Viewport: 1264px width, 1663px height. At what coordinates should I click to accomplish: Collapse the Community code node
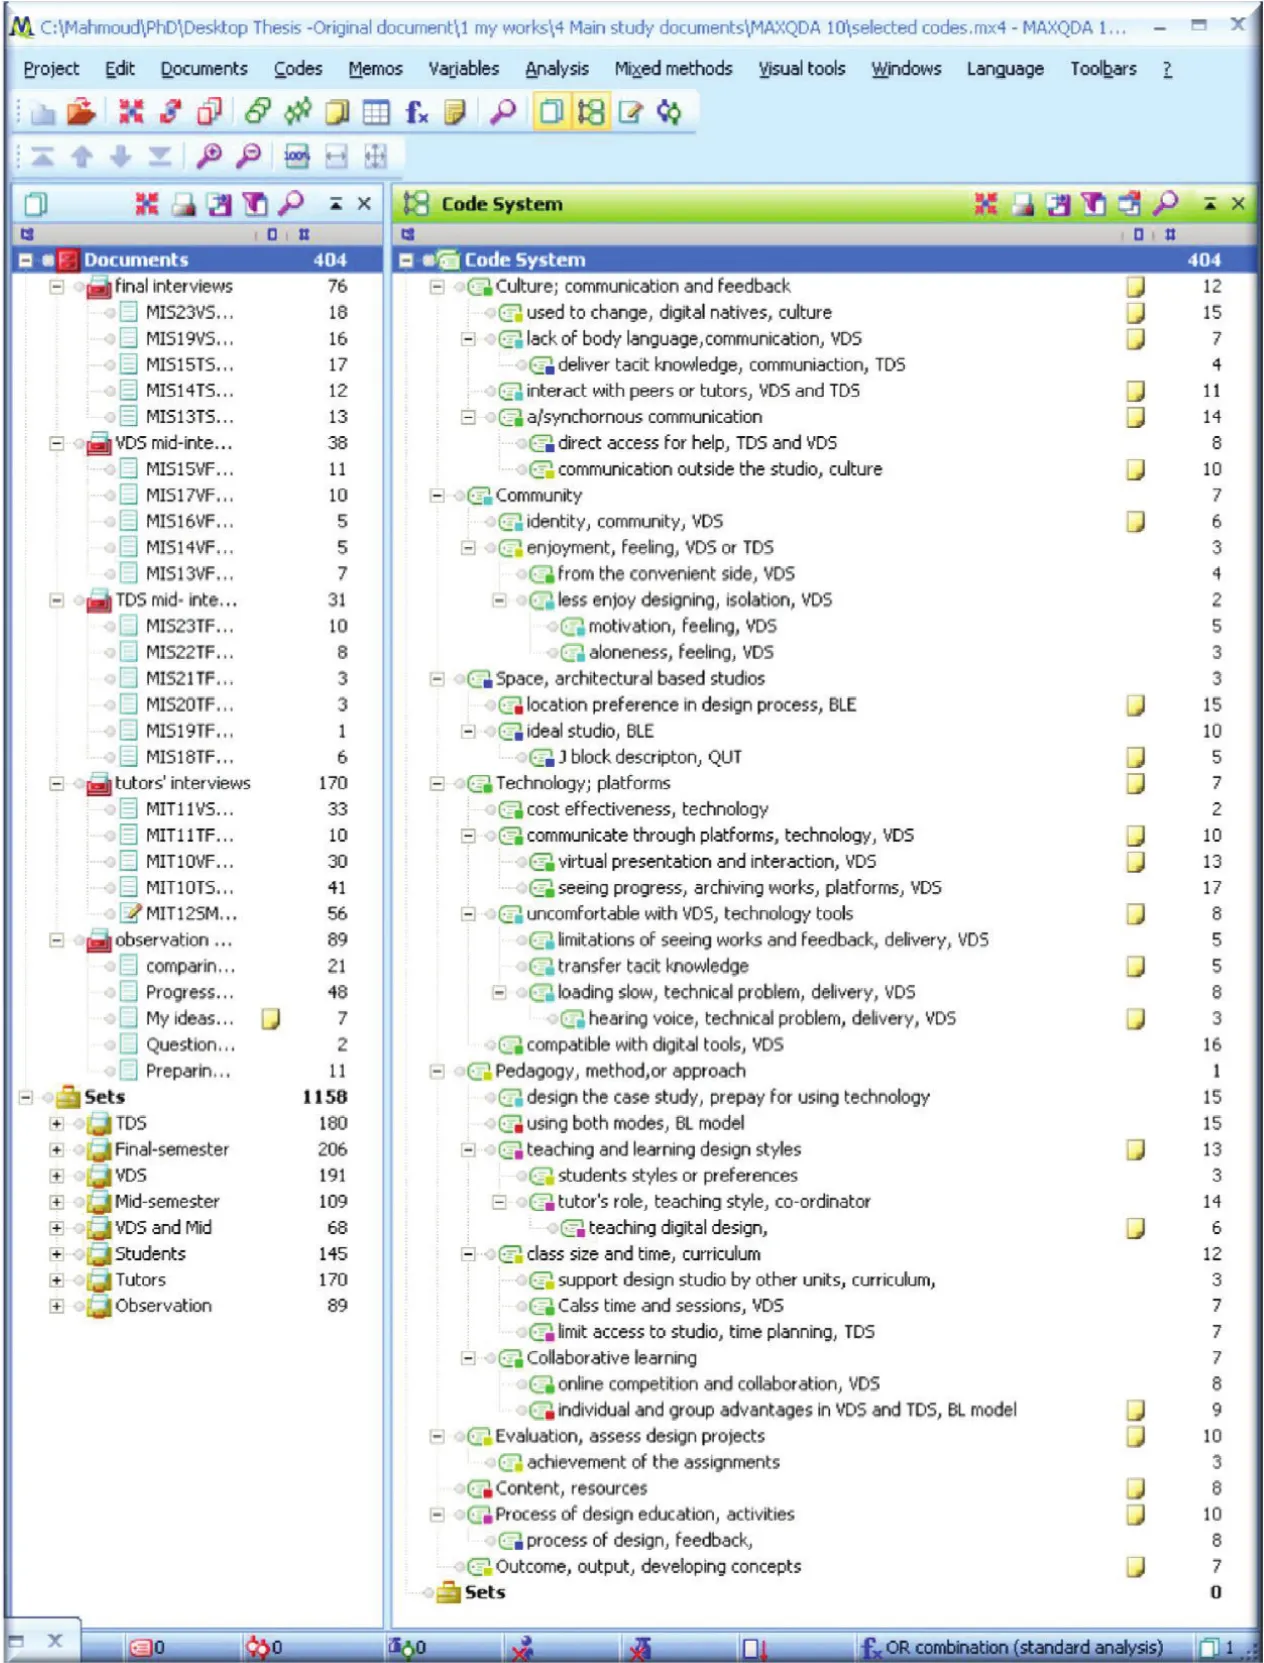[437, 495]
